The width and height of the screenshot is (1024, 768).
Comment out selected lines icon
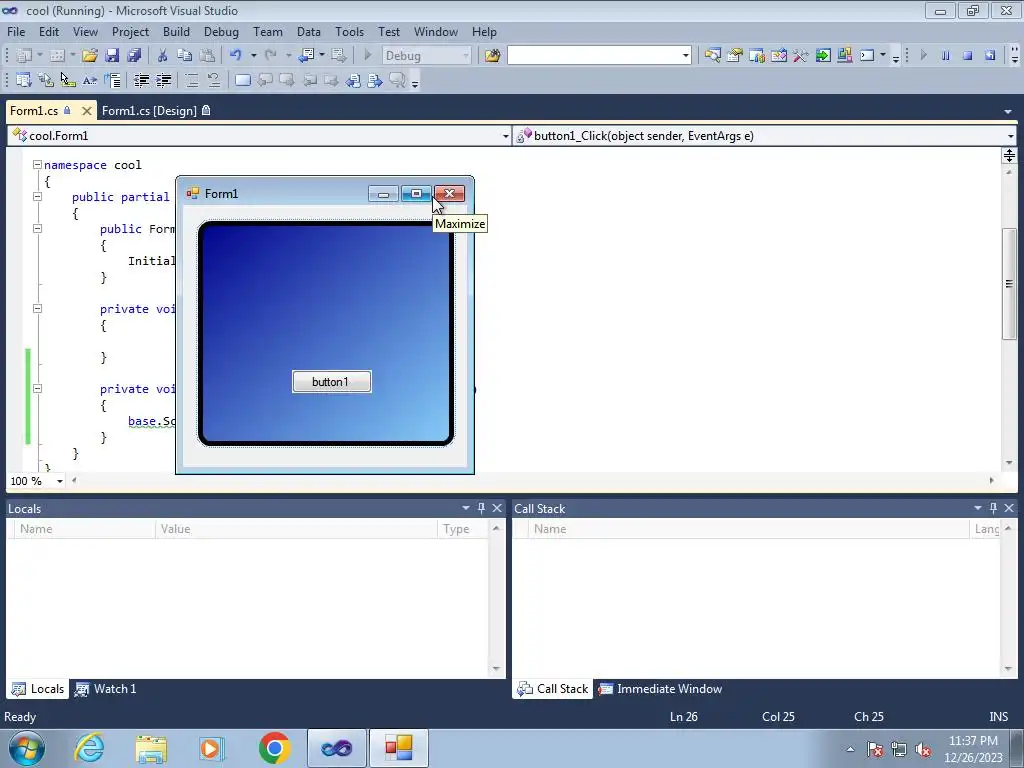coord(191,80)
